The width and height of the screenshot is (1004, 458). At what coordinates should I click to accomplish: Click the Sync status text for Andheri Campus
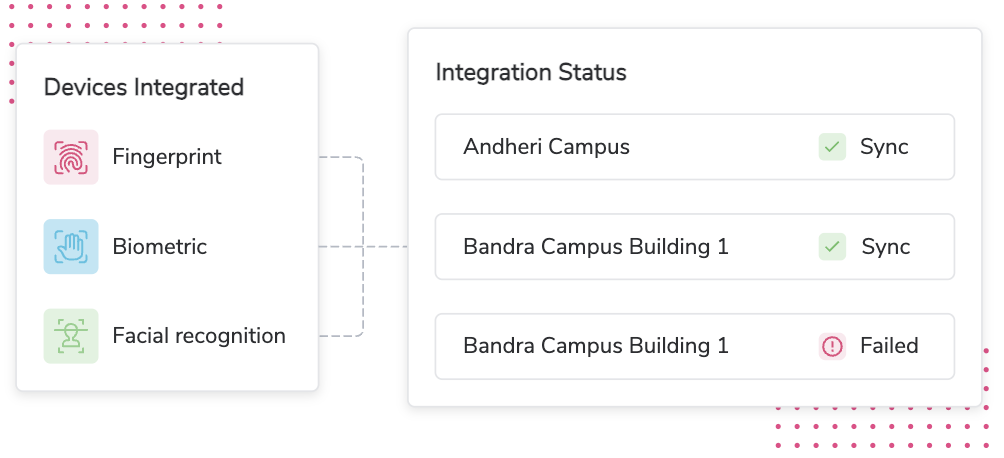(884, 147)
